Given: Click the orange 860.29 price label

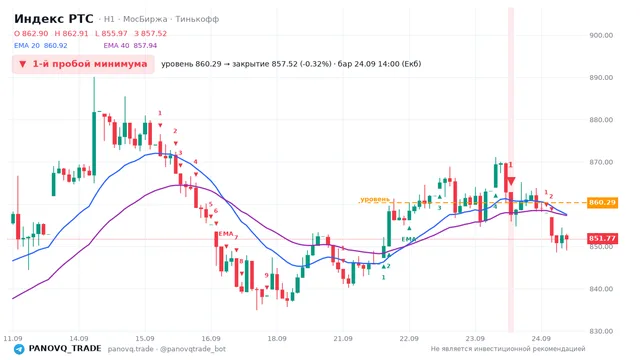Looking at the screenshot, I should pyautogui.click(x=602, y=202).
